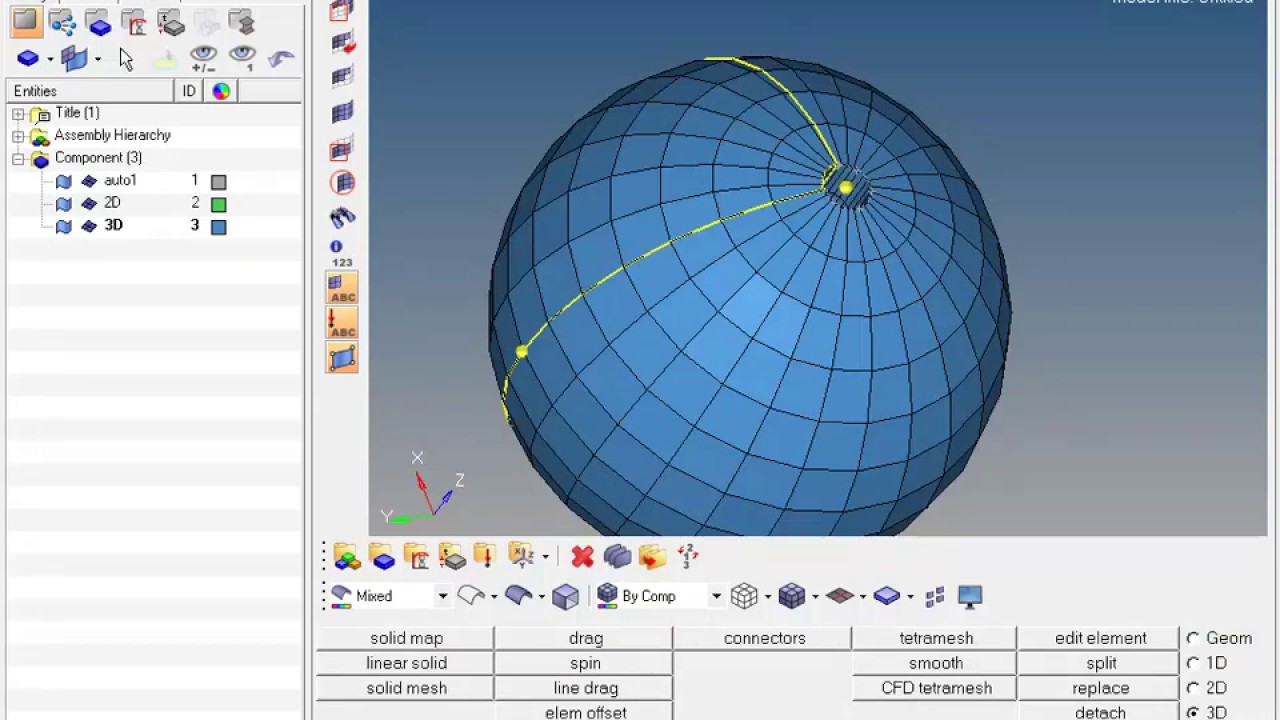
Task: Open the linear solid panel
Action: [x=406, y=663]
